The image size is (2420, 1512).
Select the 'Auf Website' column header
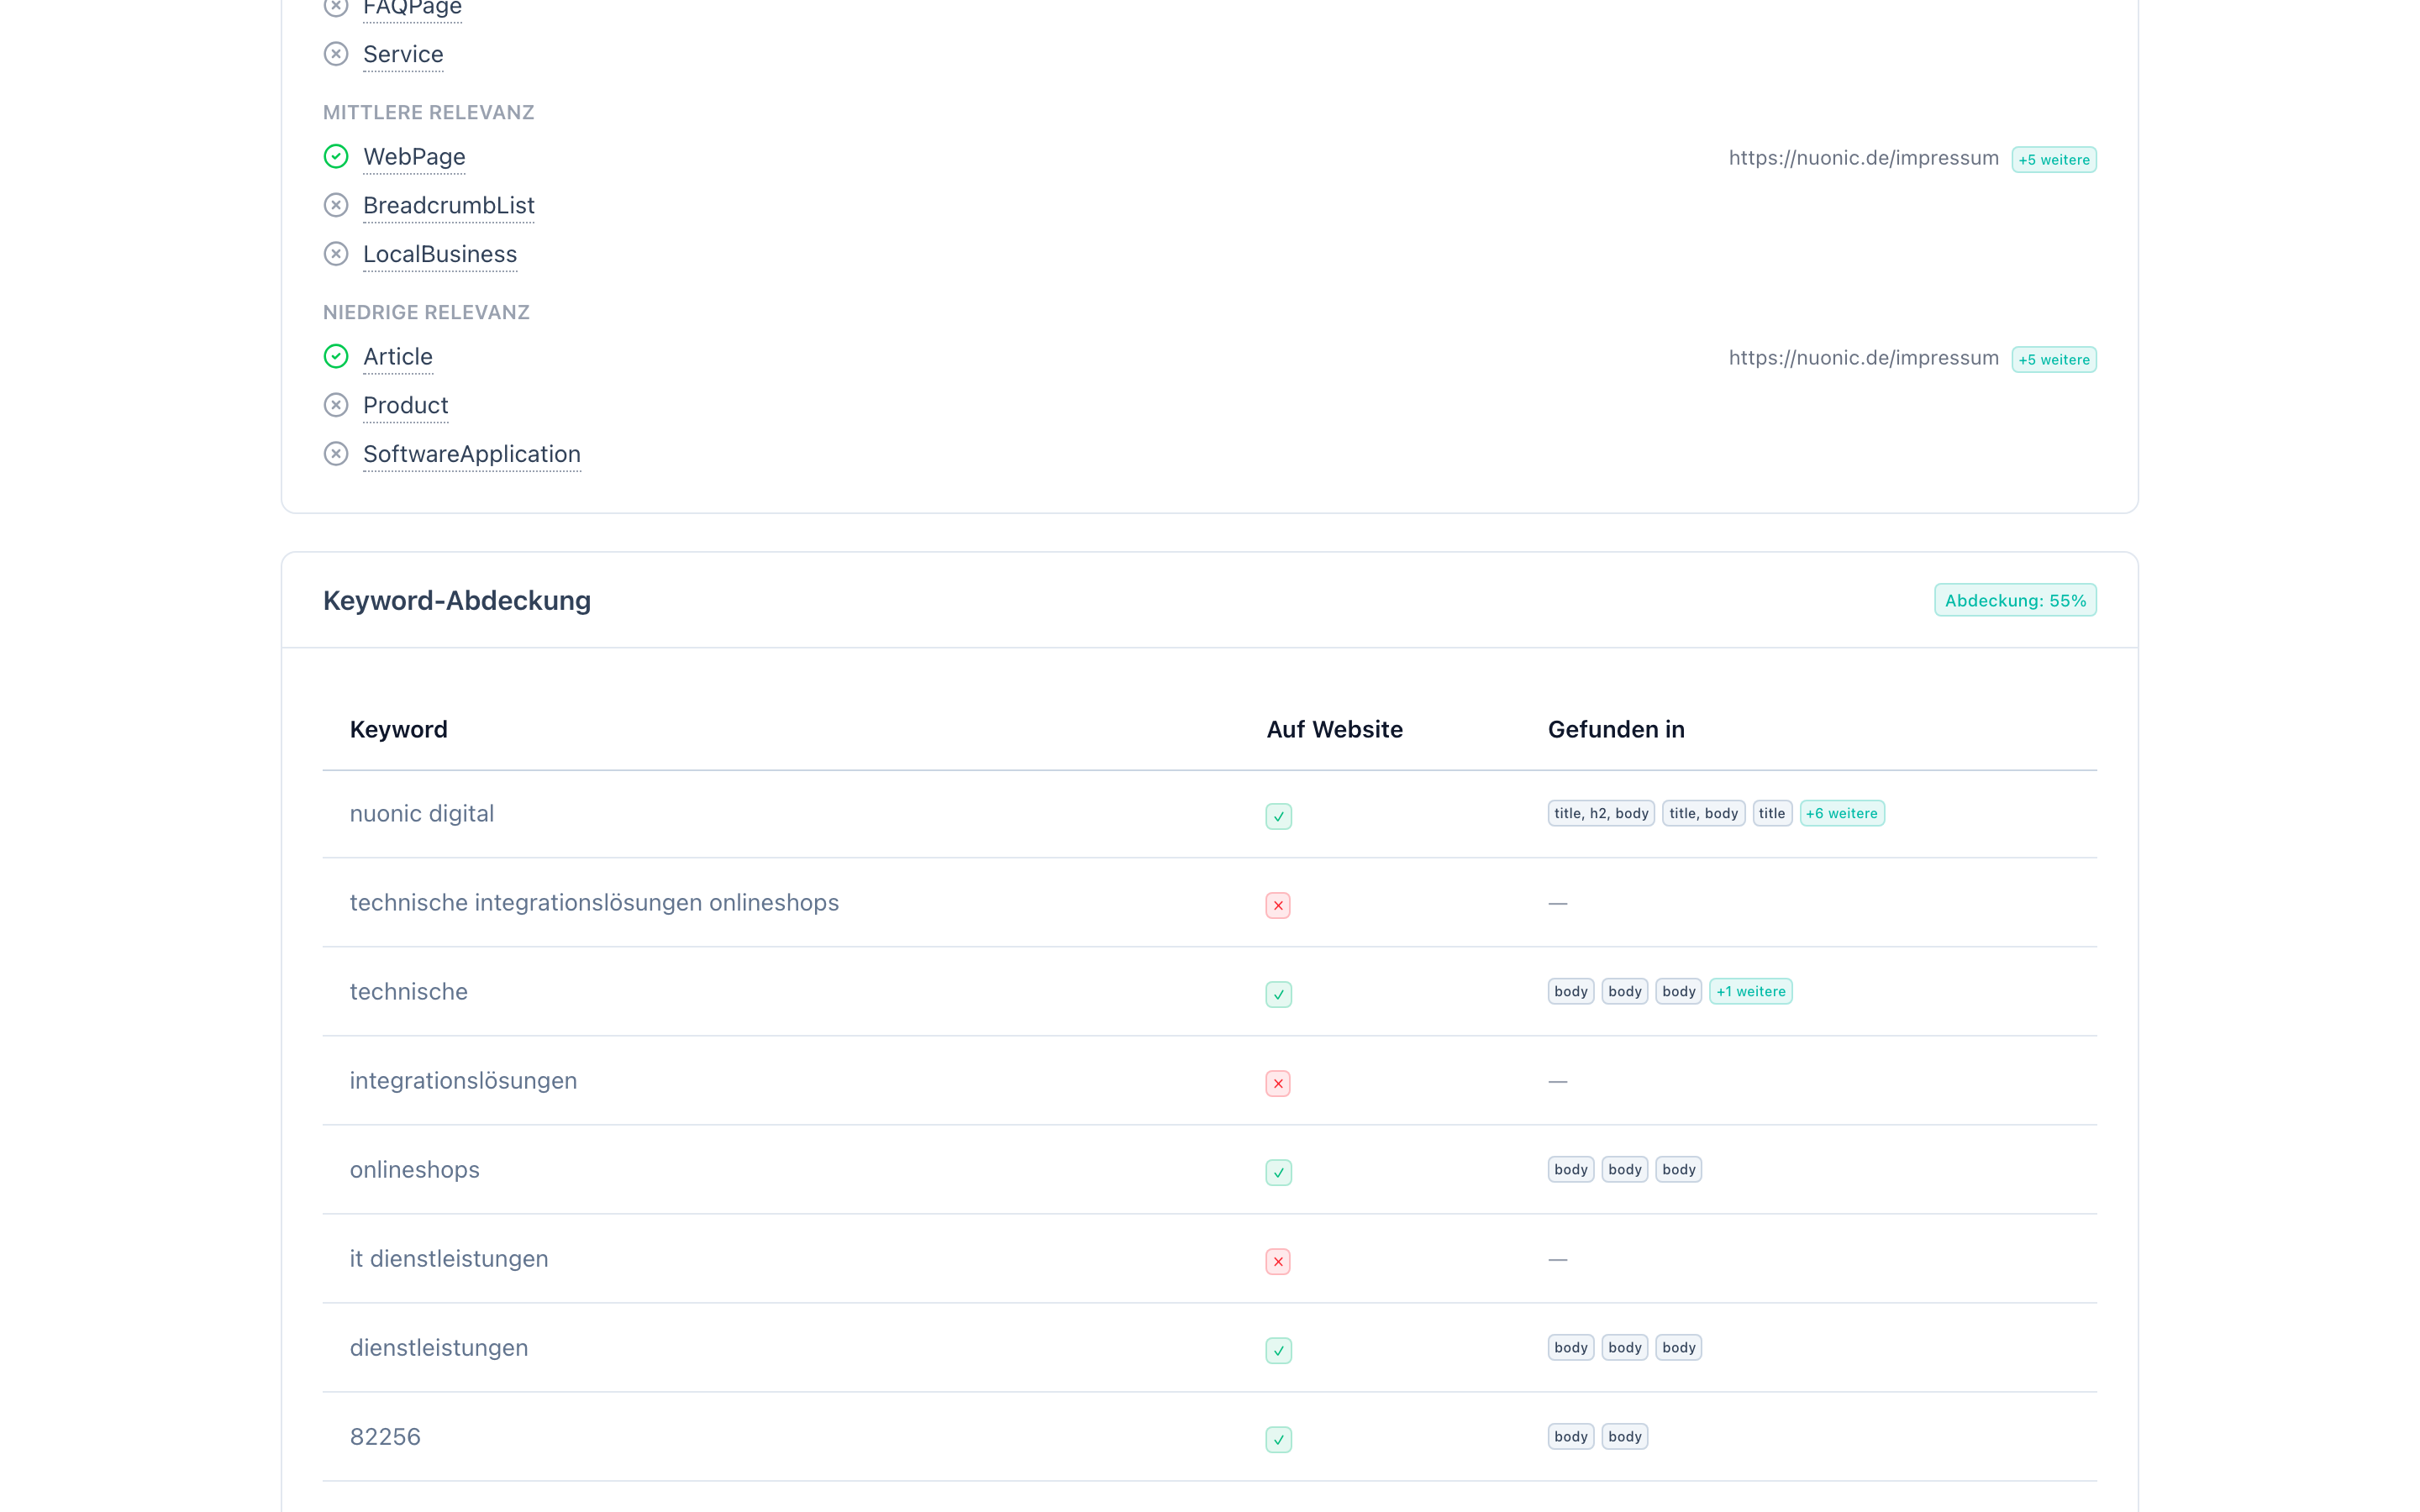click(x=1335, y=729)
